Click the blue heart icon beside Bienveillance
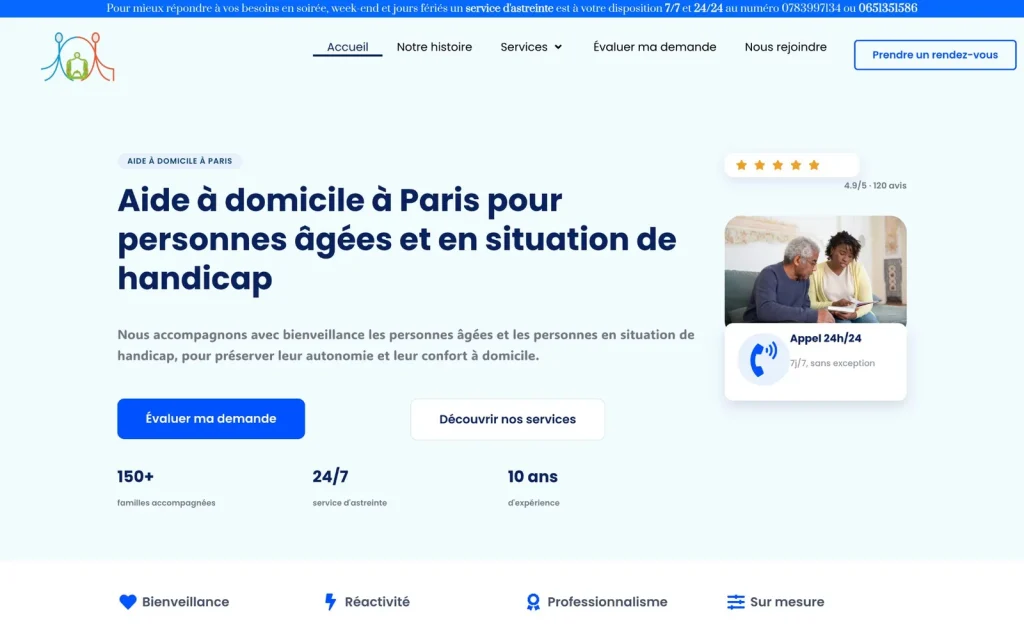 (x=128, y=601)
